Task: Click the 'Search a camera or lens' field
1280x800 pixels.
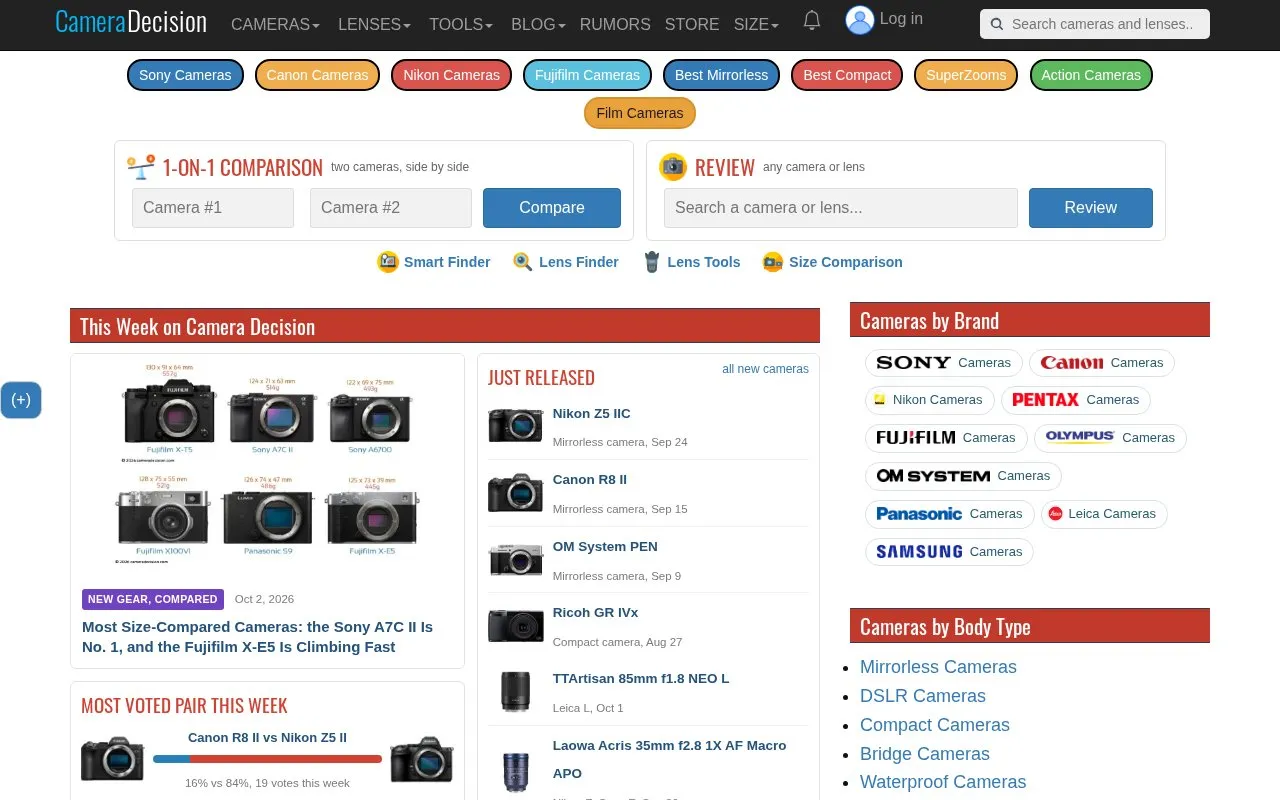Action: [841, 208]
